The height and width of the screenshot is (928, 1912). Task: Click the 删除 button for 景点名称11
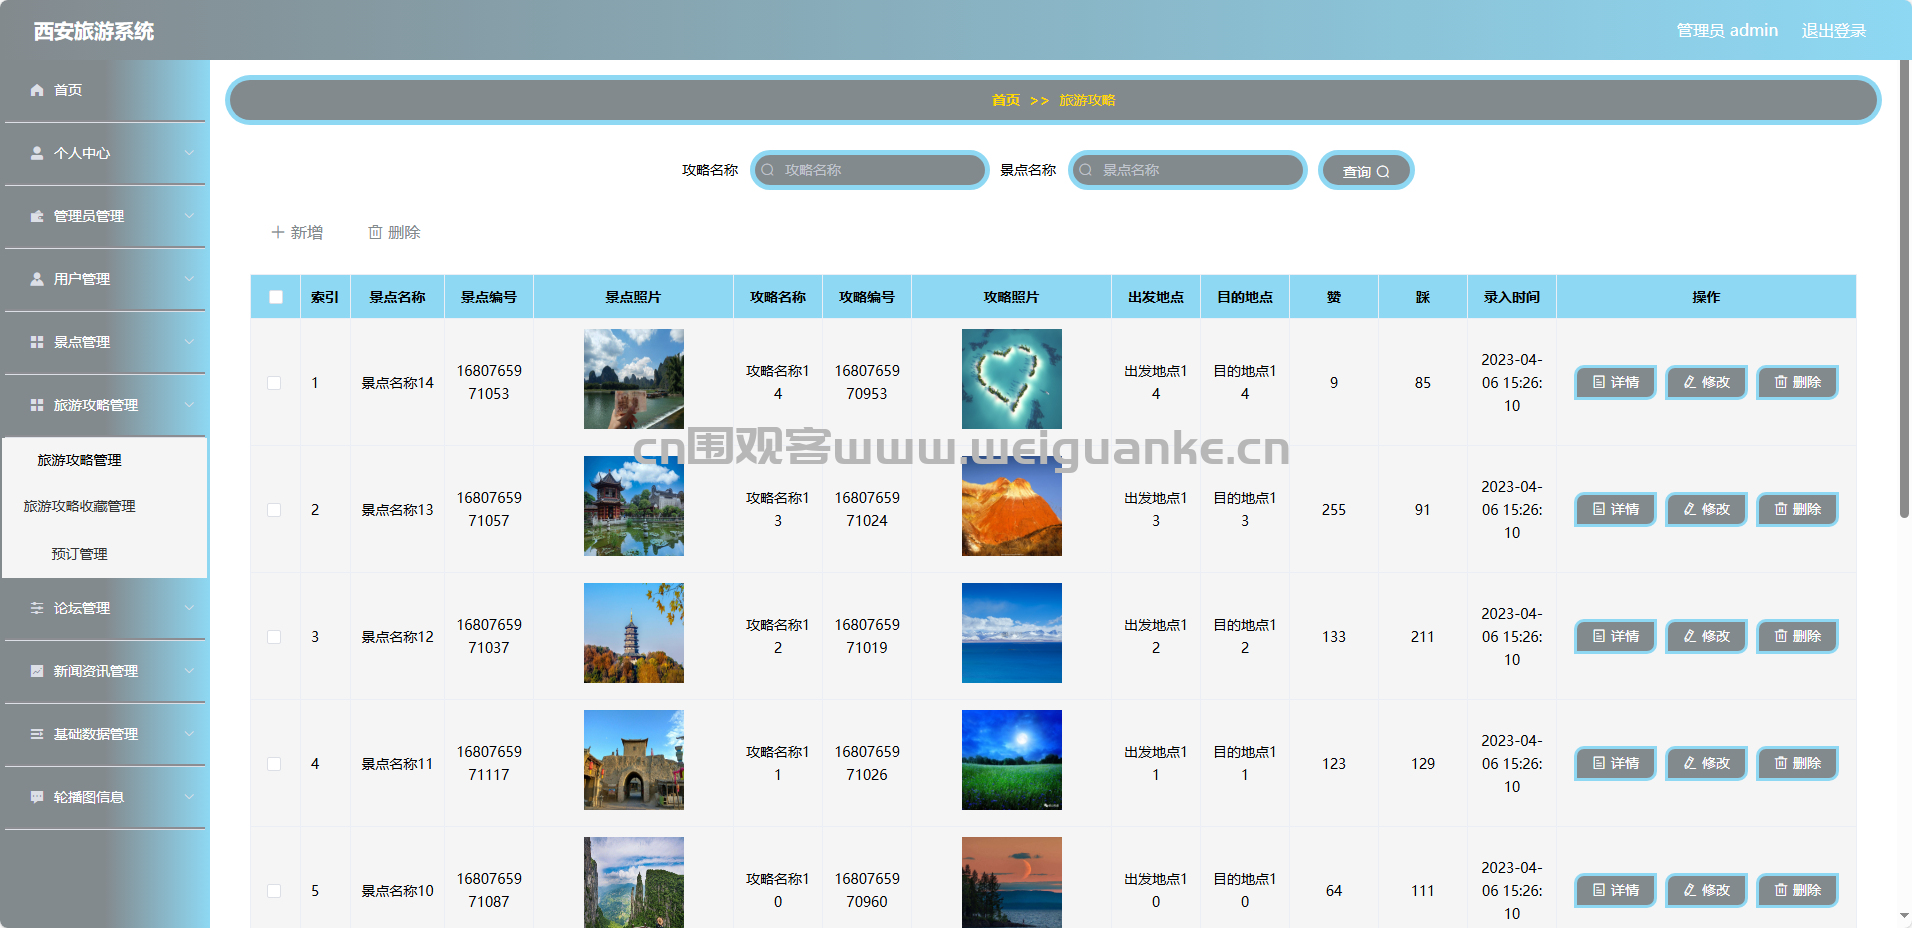[x=1797, y=763]
